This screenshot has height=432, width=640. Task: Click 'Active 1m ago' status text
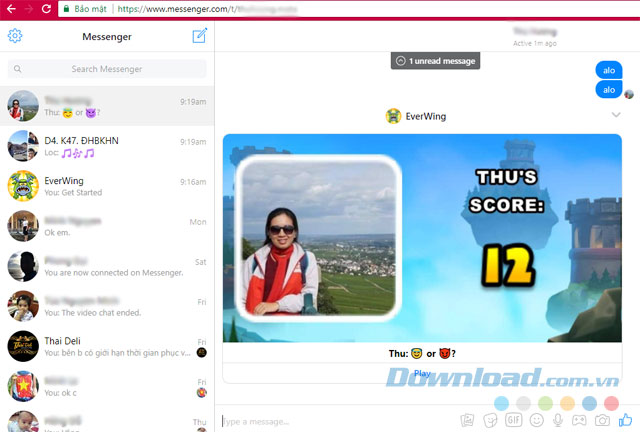pos(535,43)
